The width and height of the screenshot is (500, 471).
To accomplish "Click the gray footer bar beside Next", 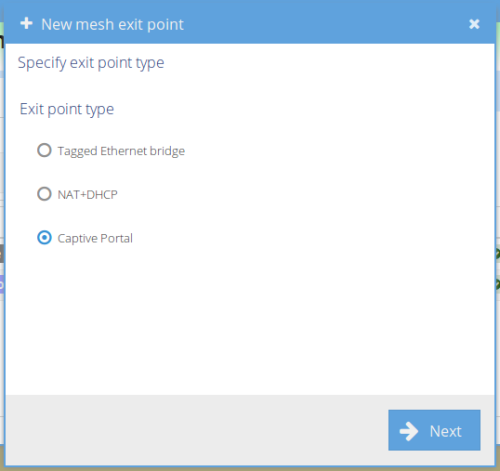I will pyautogui.click(x=197, y=430).
